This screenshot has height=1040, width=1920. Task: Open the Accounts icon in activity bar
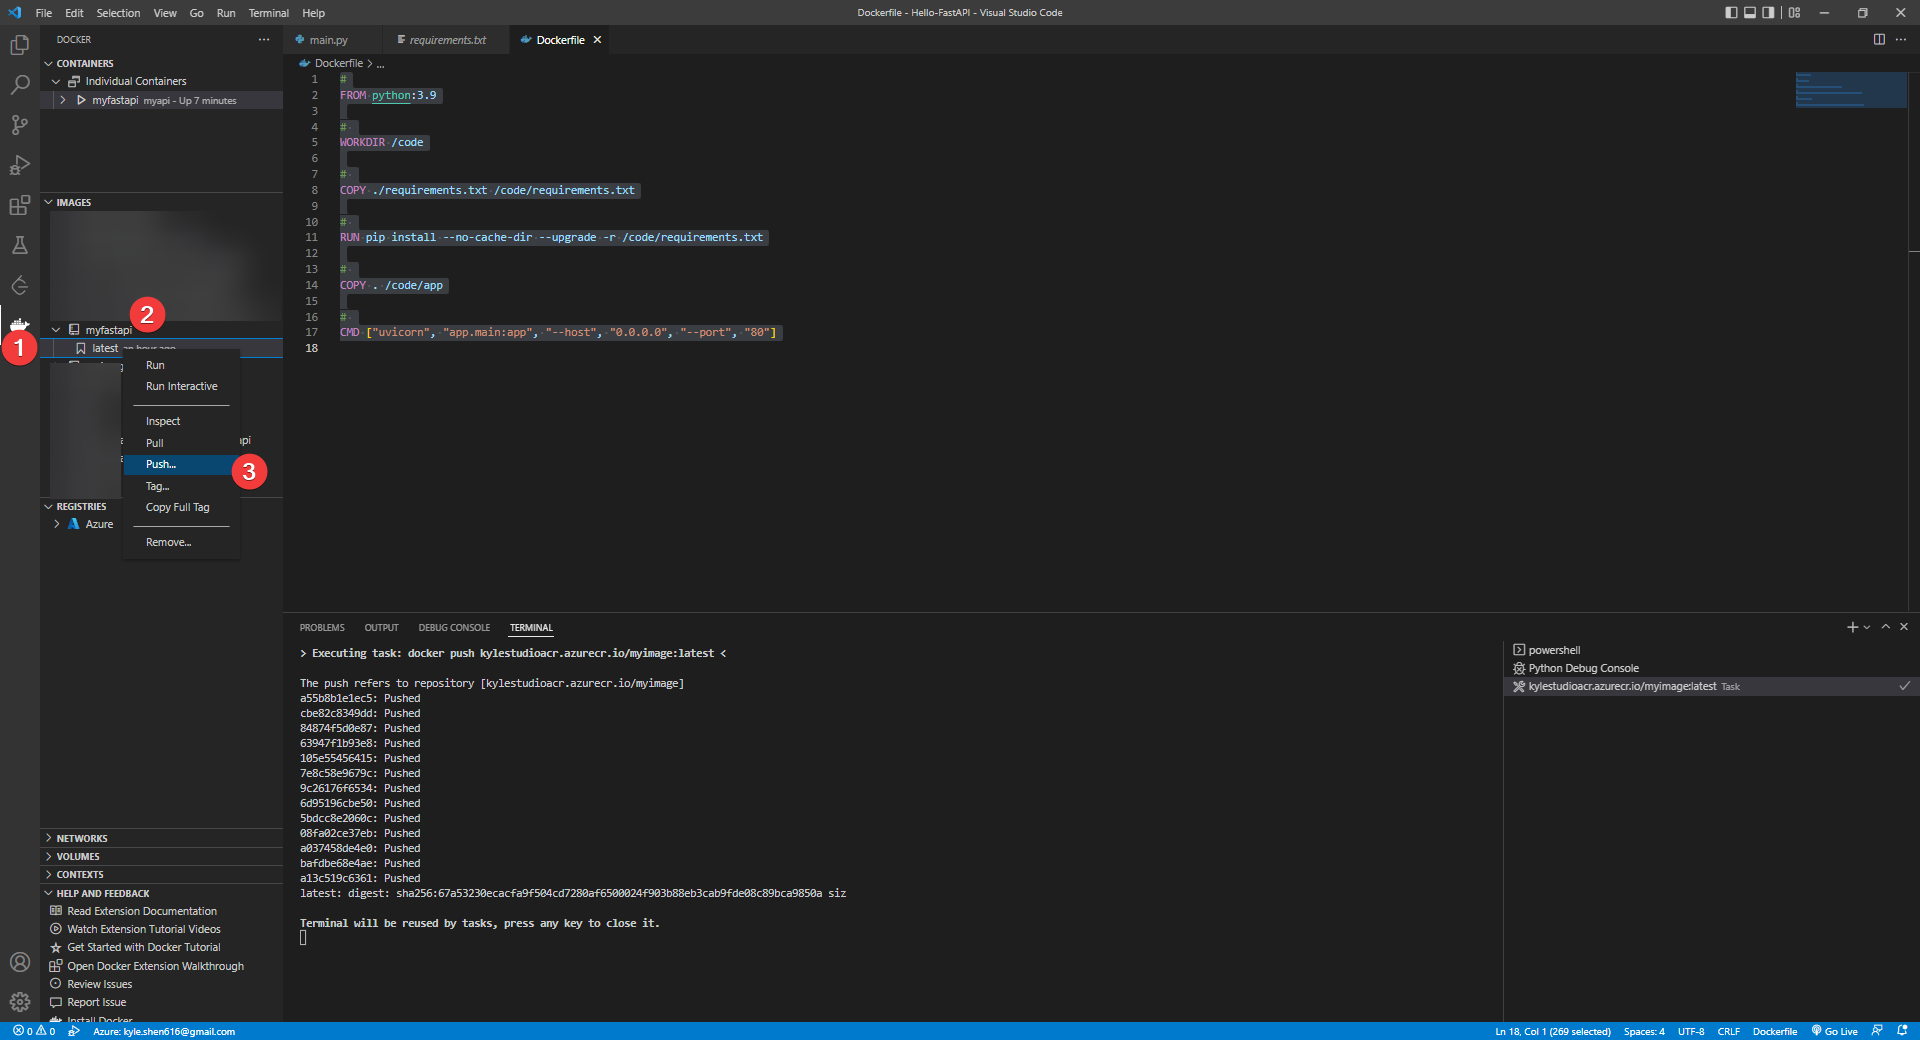coord(20,962)
